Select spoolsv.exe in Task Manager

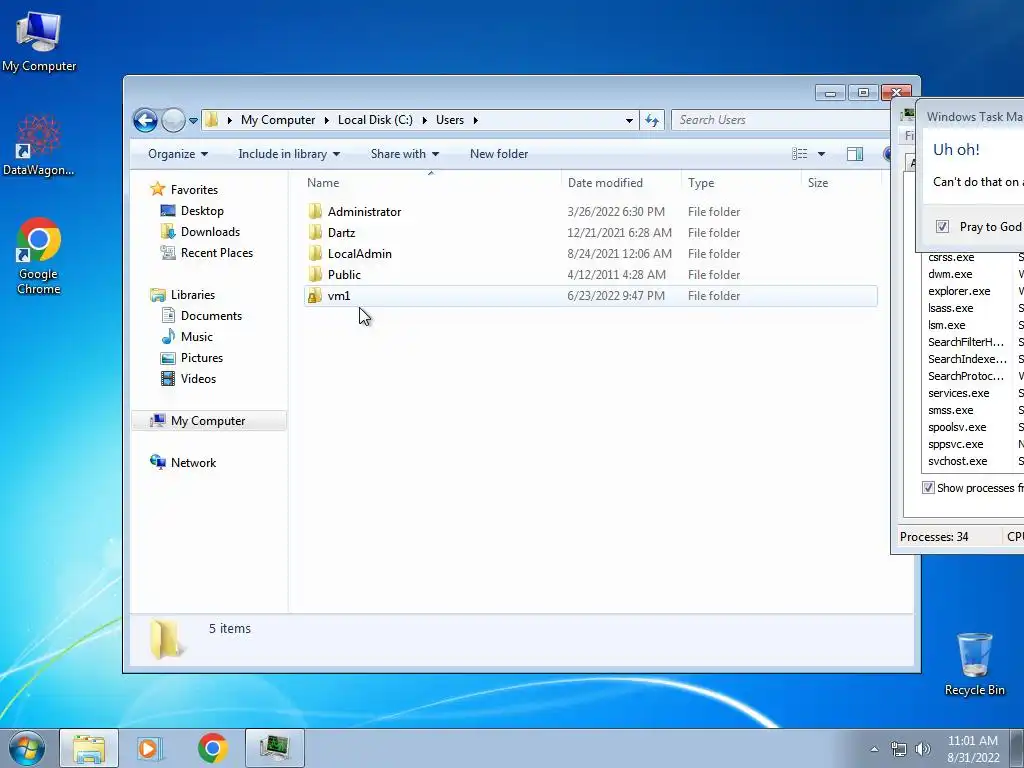957,427
